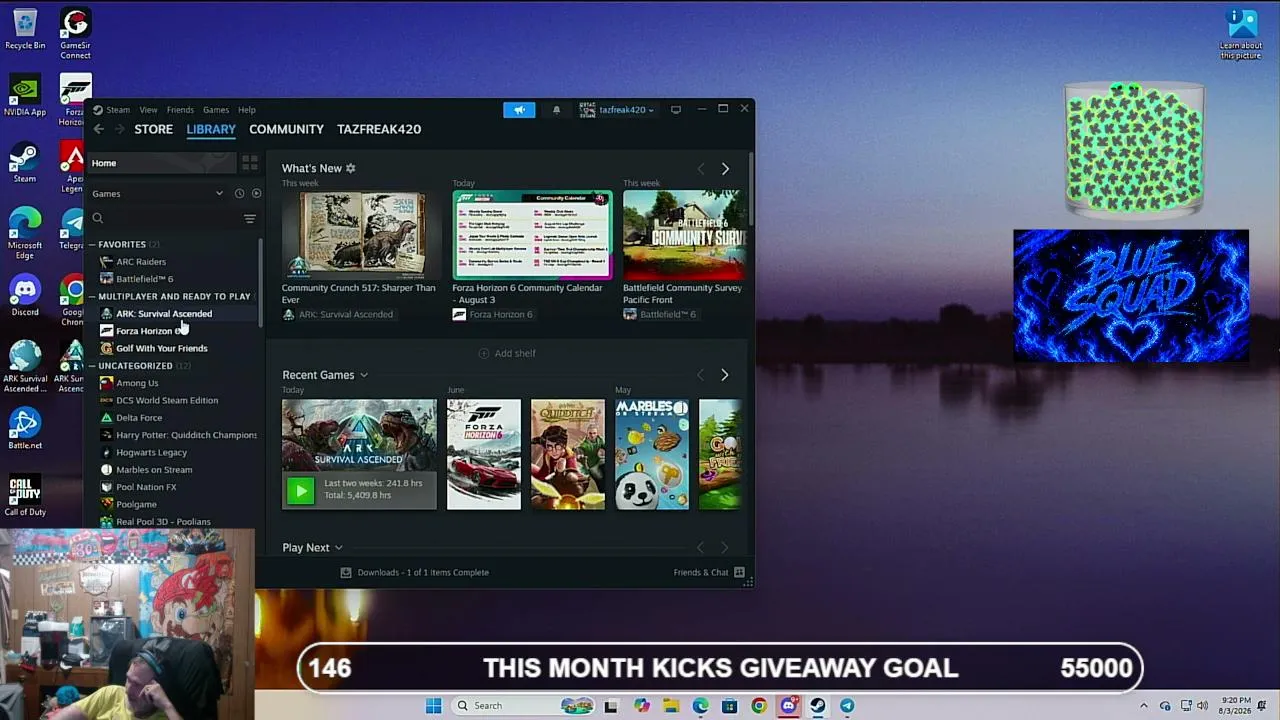Collapse Multiplayer and Ready to Play category

92,296
